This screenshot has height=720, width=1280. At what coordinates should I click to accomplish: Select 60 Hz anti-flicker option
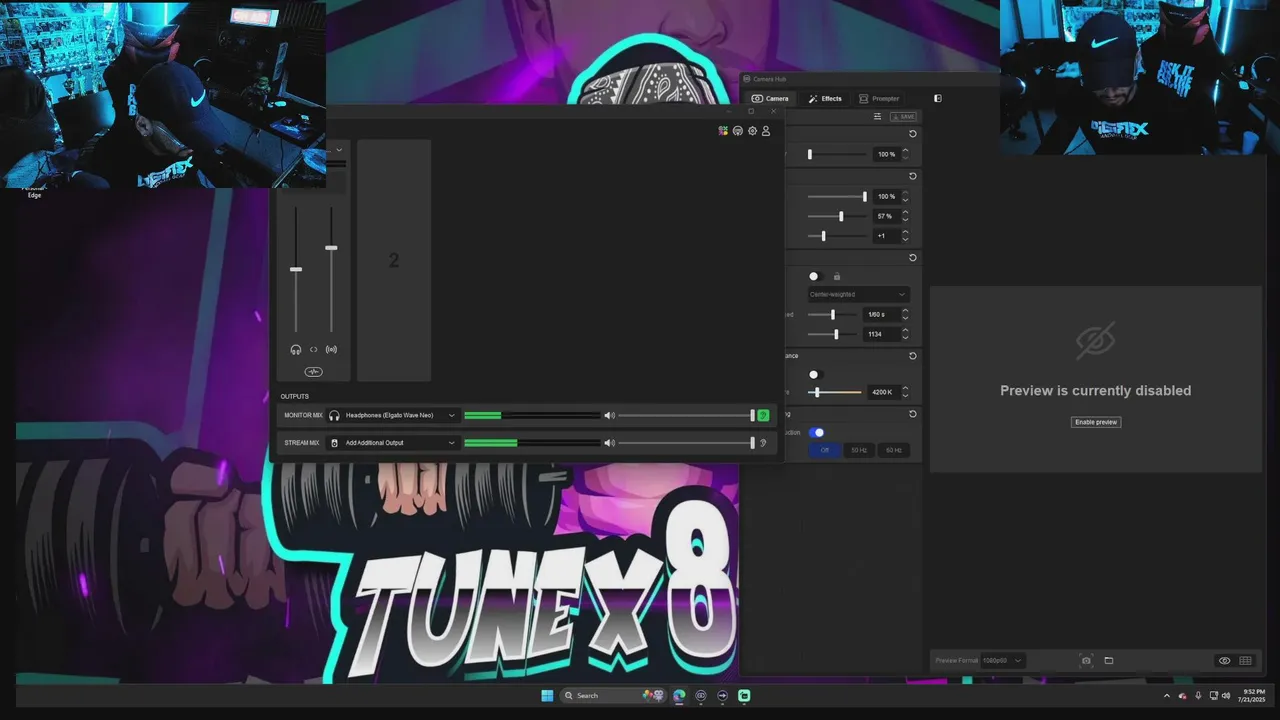point(893,451)
